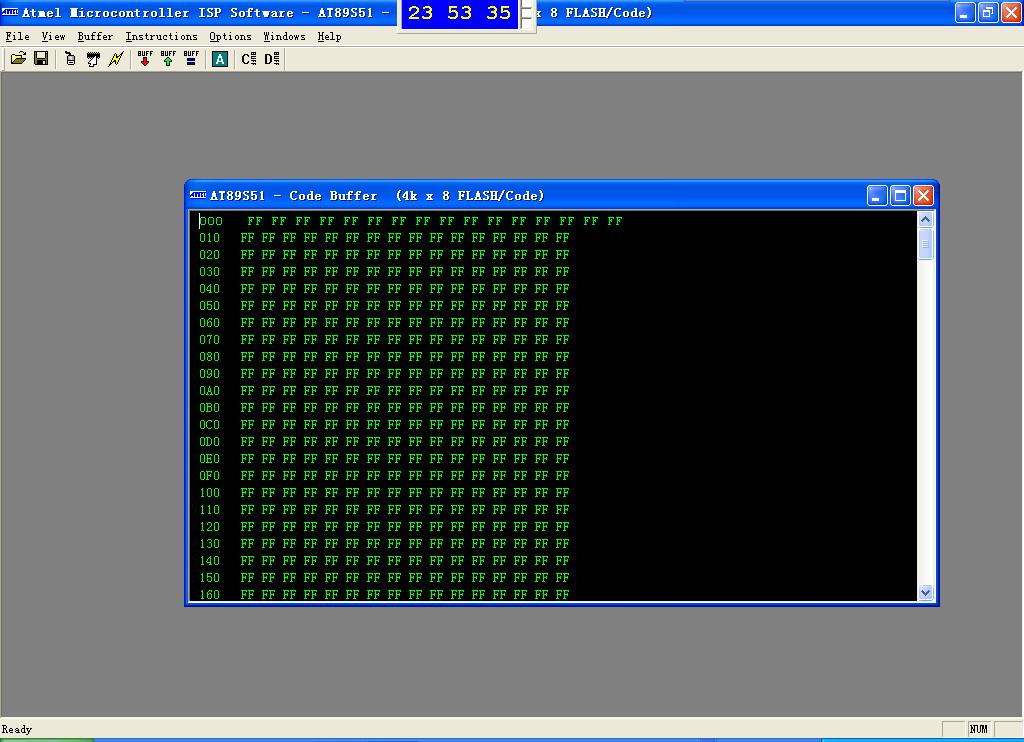Minimize the main Atmel ISP window
The image size is (1024, 742).
965,12
